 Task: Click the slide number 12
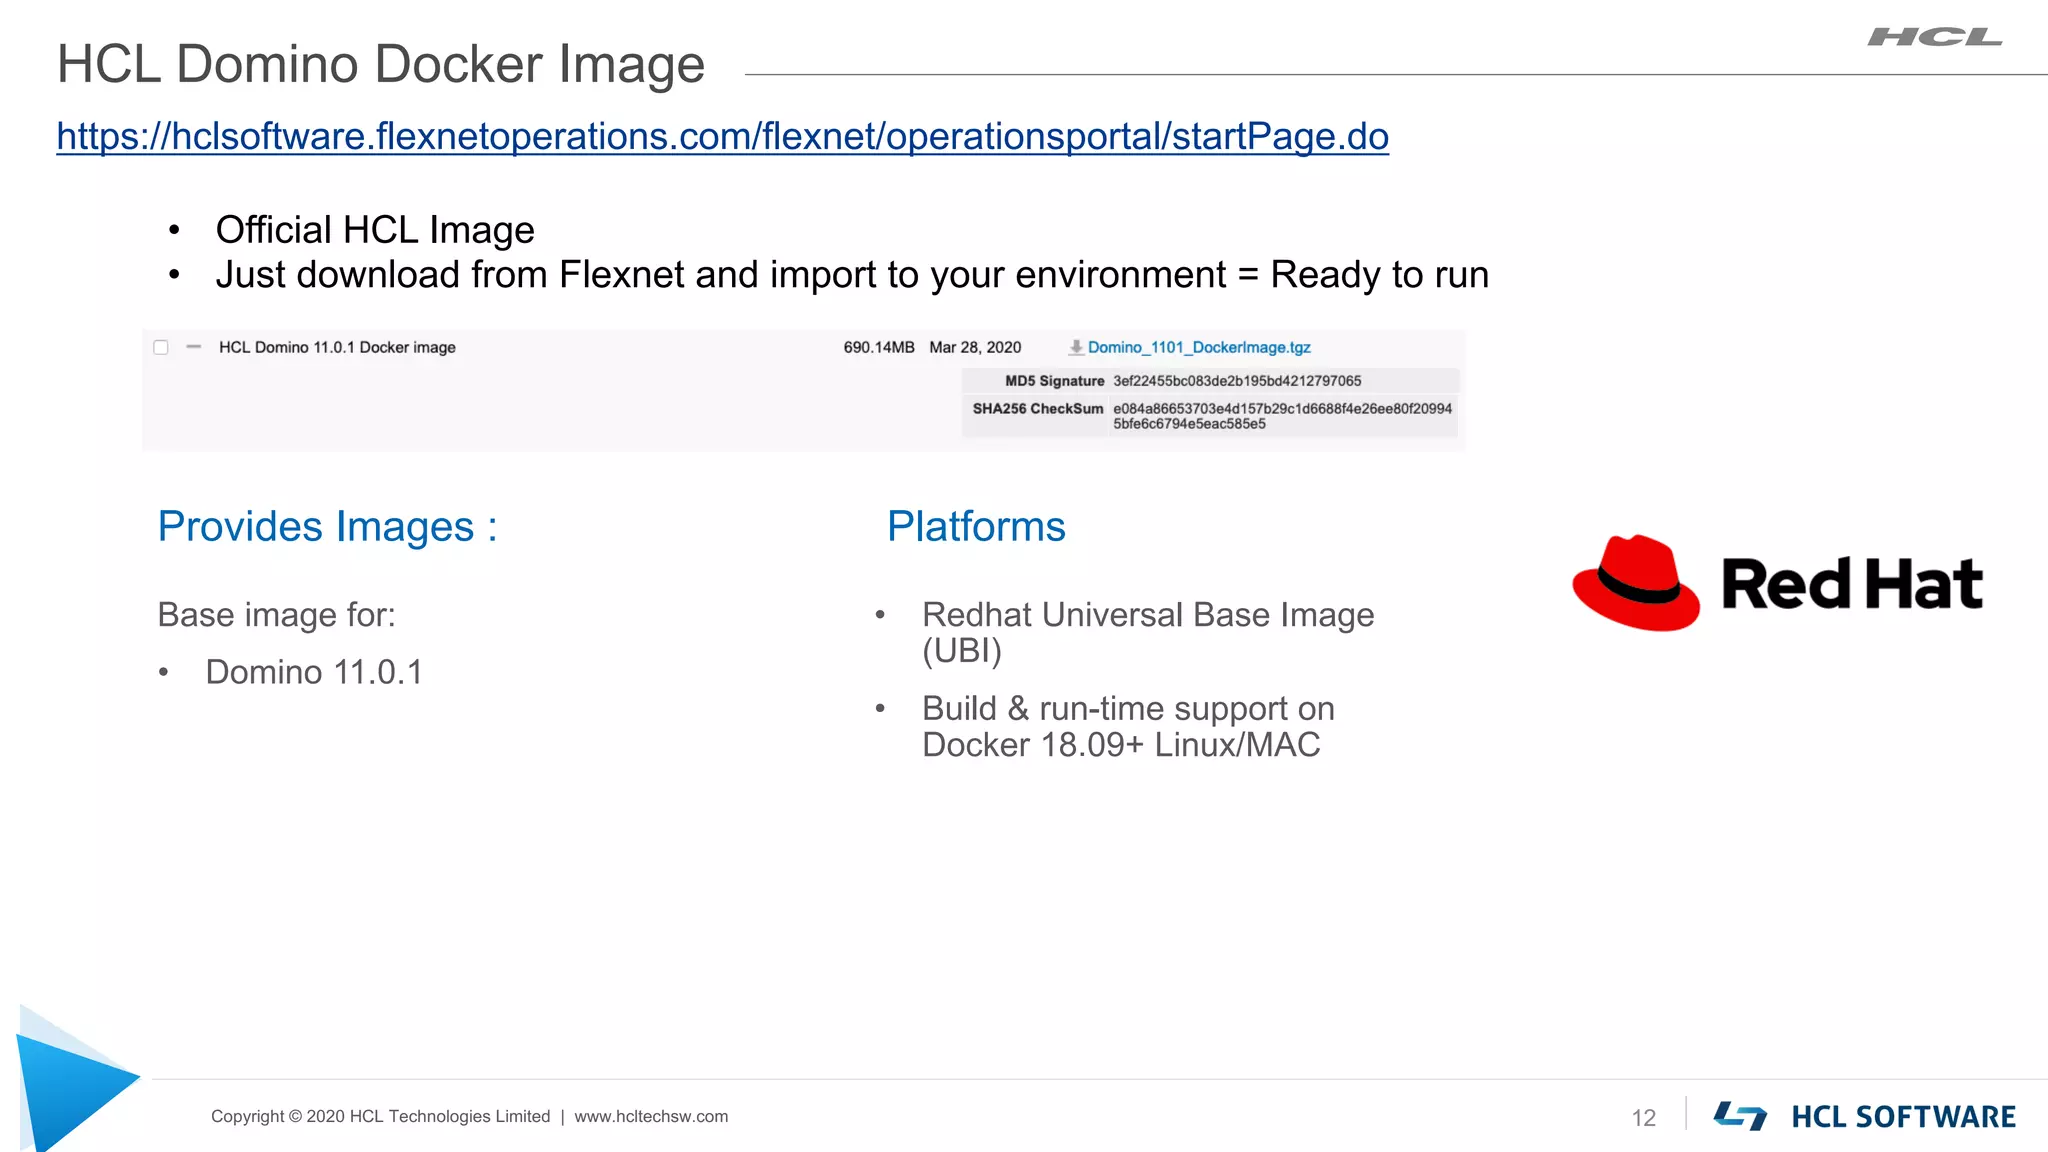pos(1644,1117)
